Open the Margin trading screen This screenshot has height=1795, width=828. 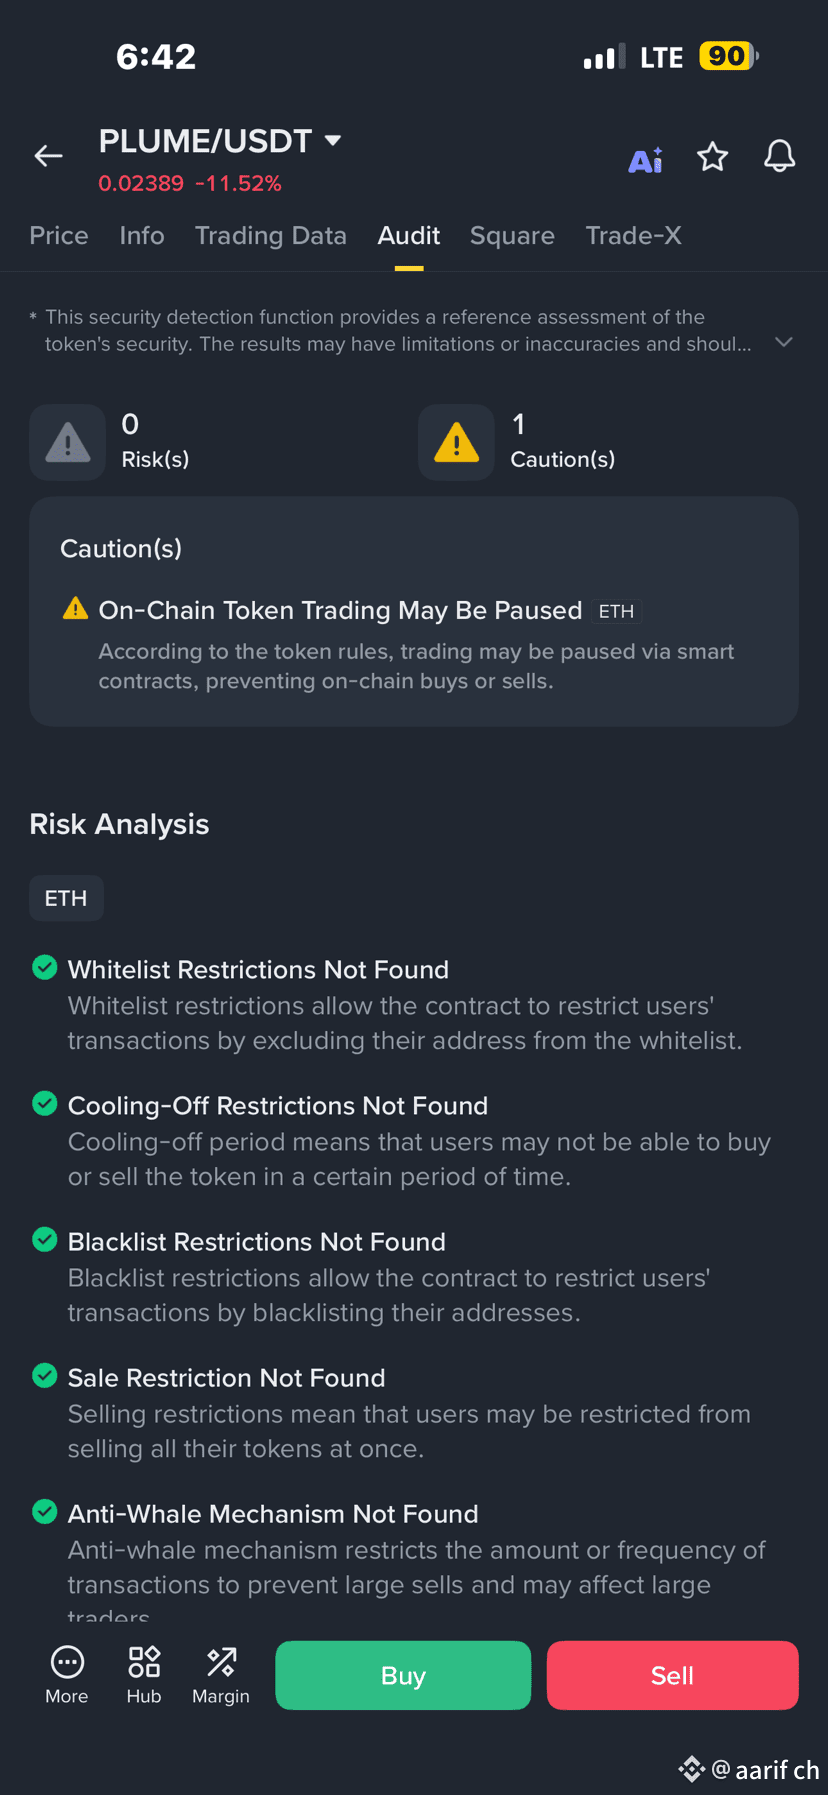coord(220,1674)
